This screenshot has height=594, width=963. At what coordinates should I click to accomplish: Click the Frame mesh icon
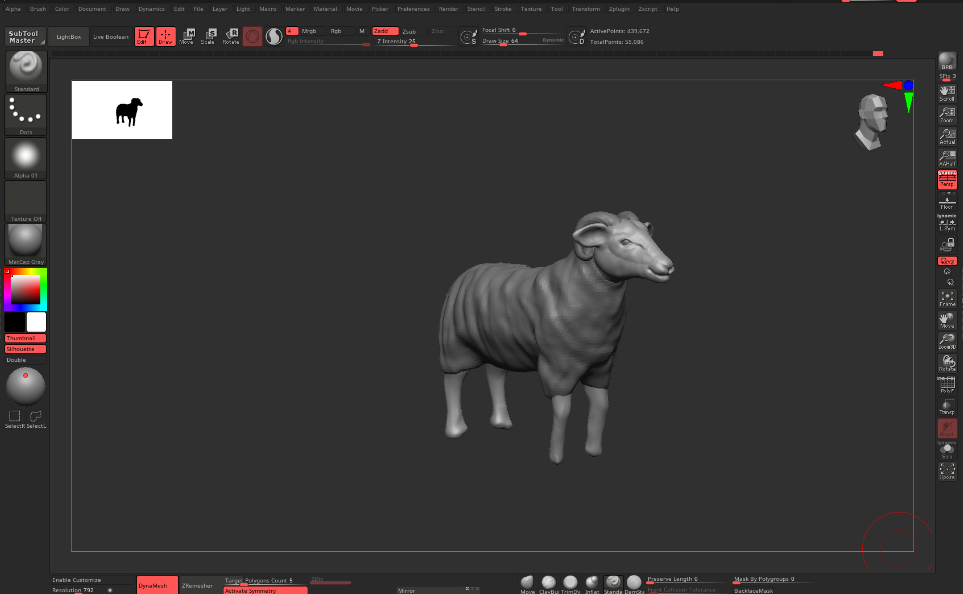click(x=946, y=298)
